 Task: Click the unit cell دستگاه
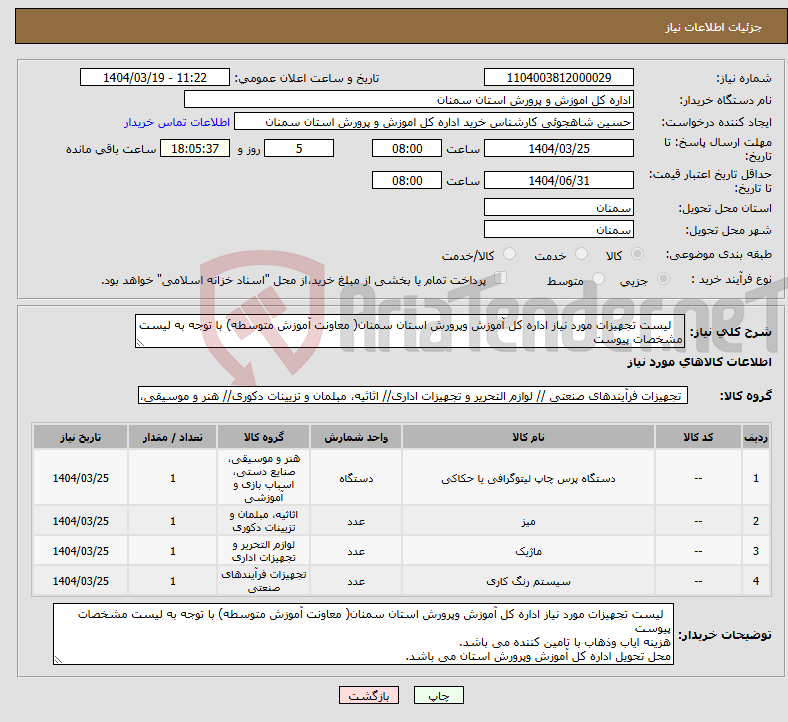(x=356, y=478)
